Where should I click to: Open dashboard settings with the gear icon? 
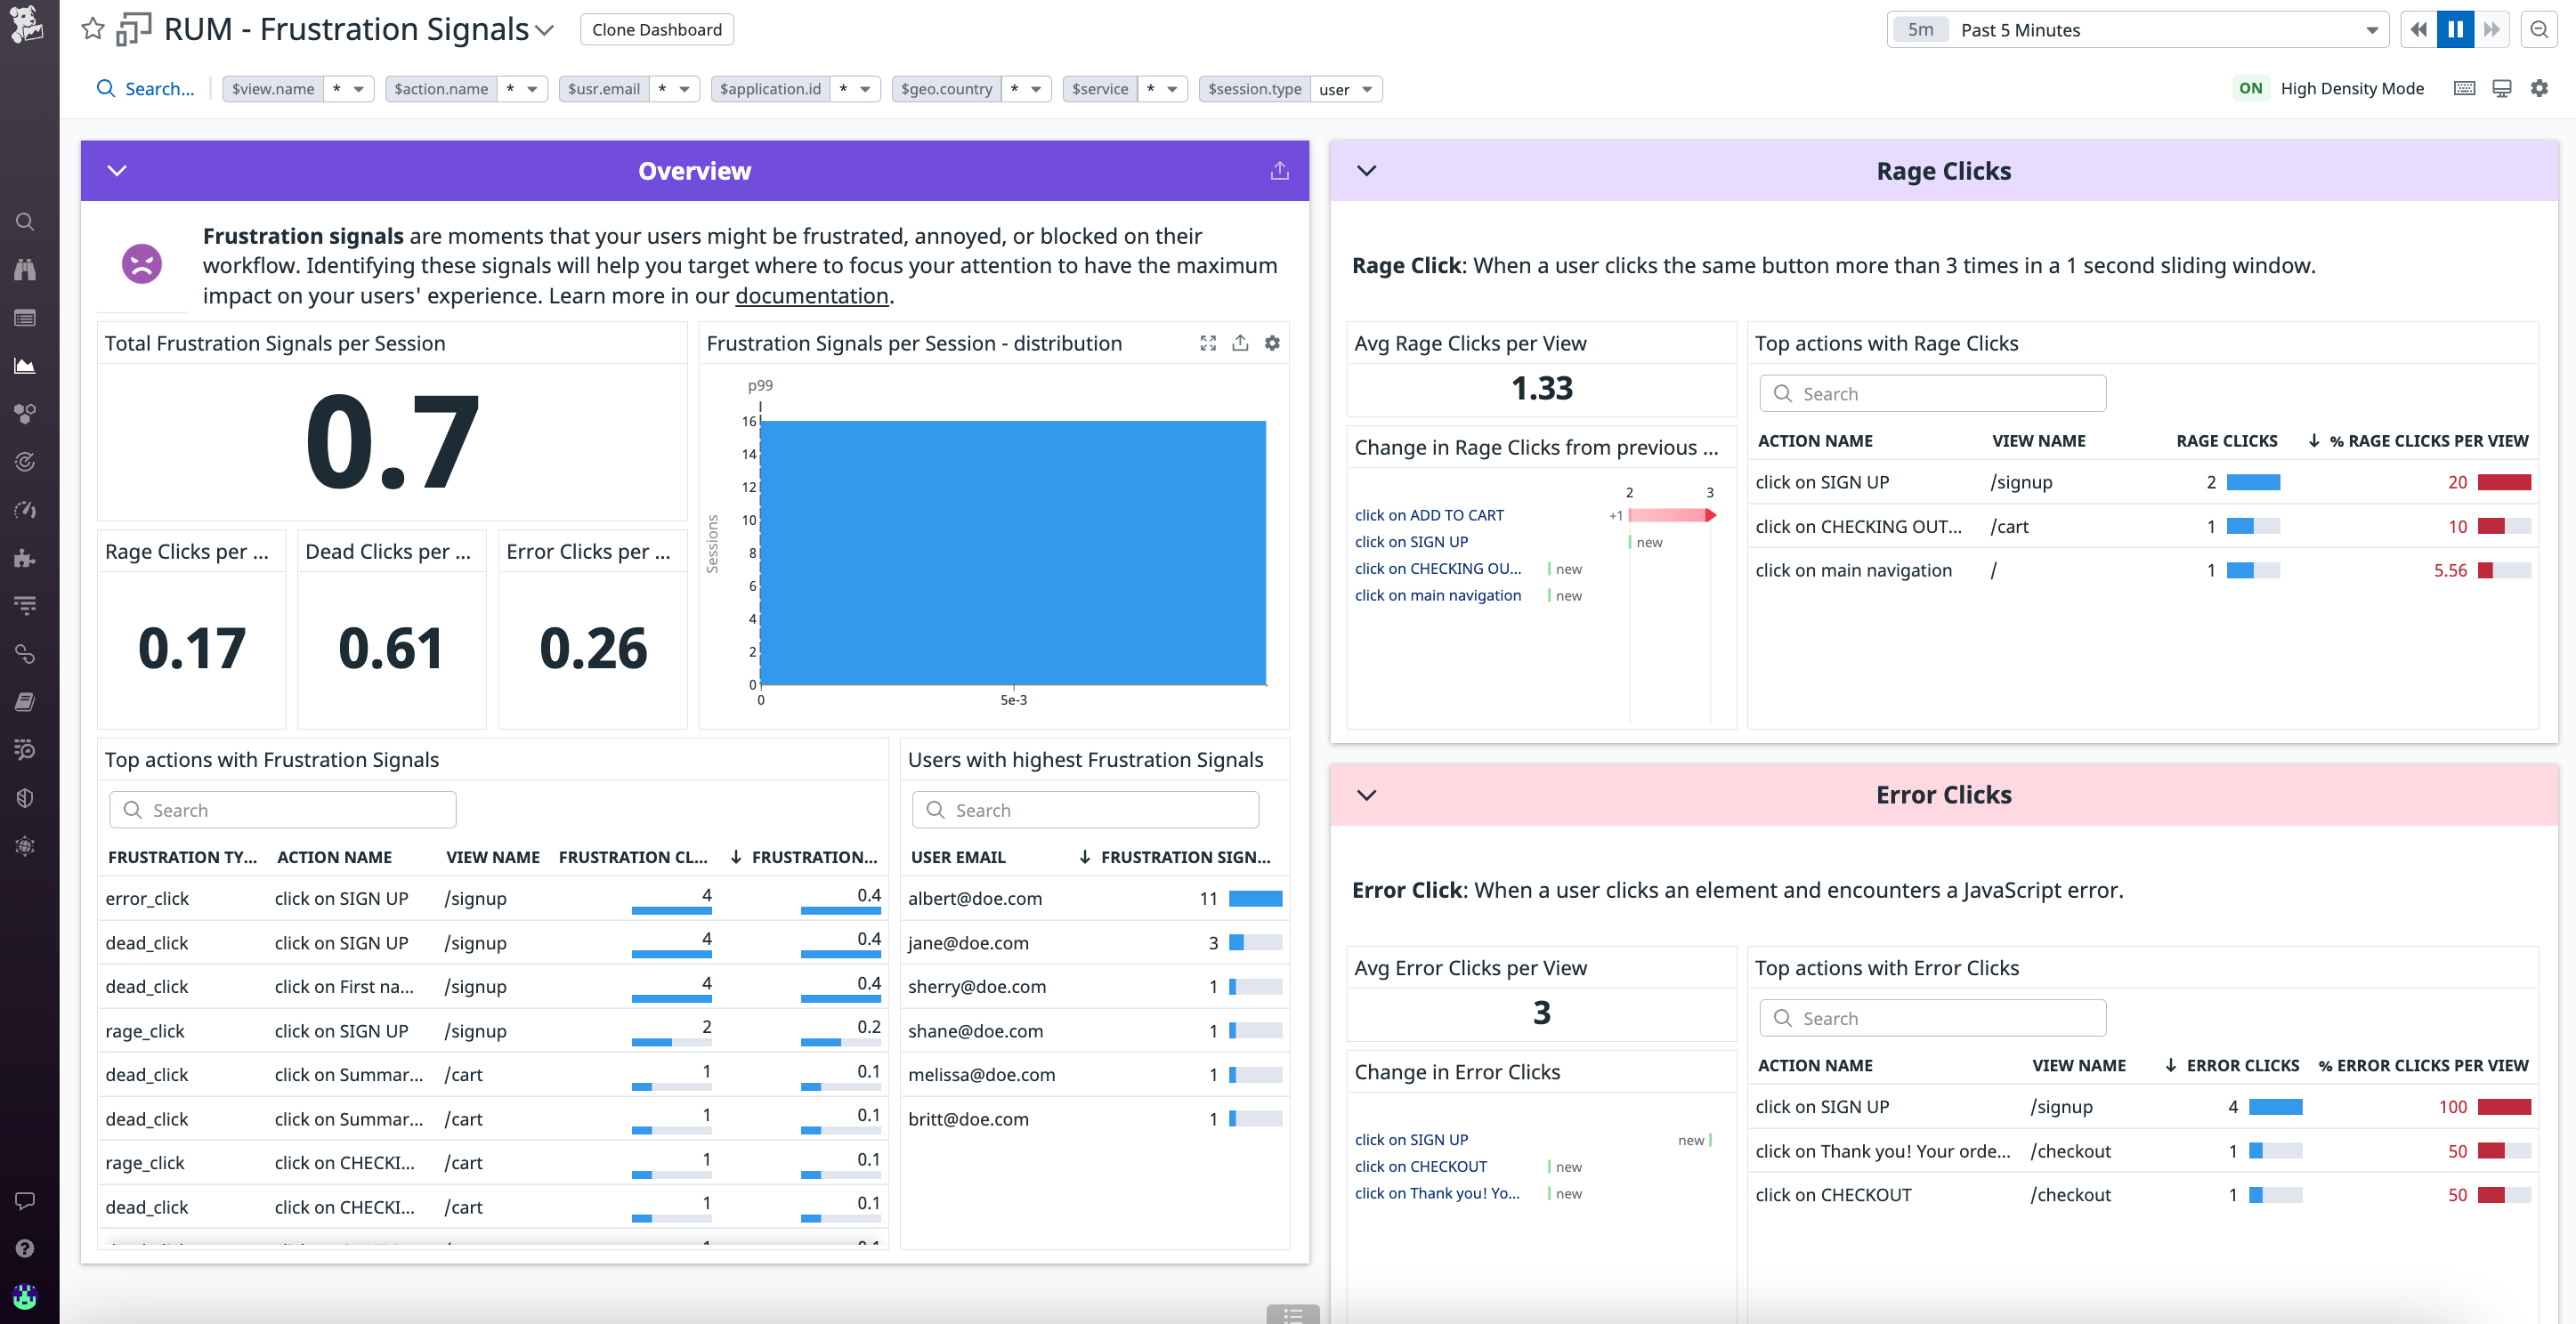[x=2540, y=88]
